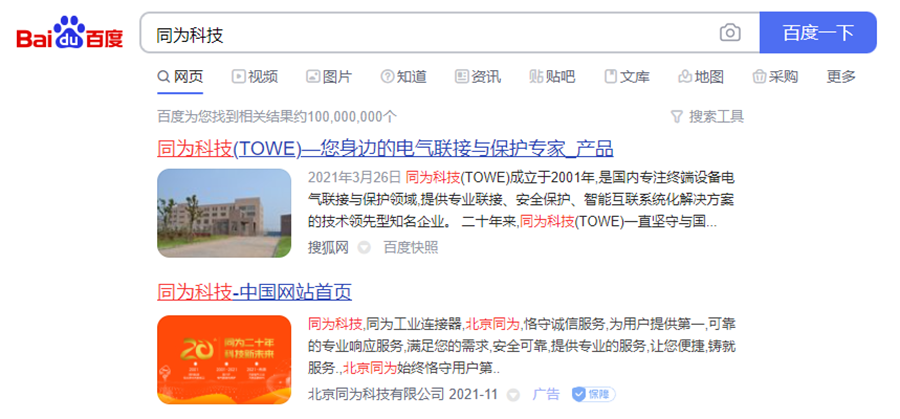
Task: Switch to the 图片 images tab
Action: [x=329, y=76]
